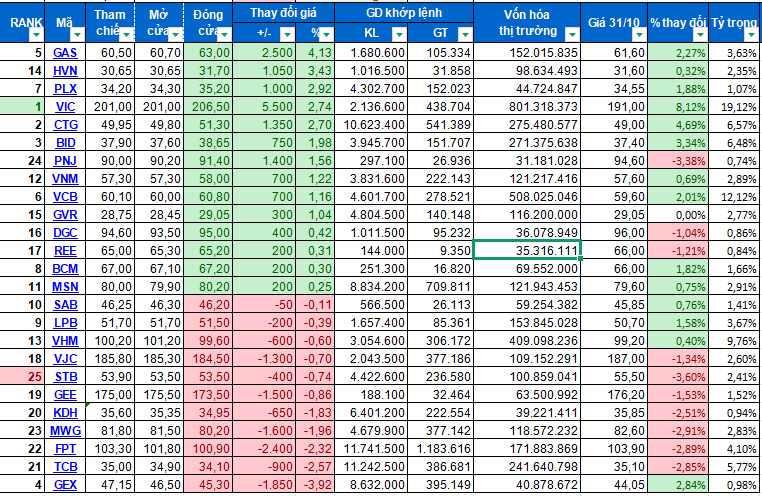Open the GAS ticker link
Screen dimensions: 762x496
[x=65, y=52]
